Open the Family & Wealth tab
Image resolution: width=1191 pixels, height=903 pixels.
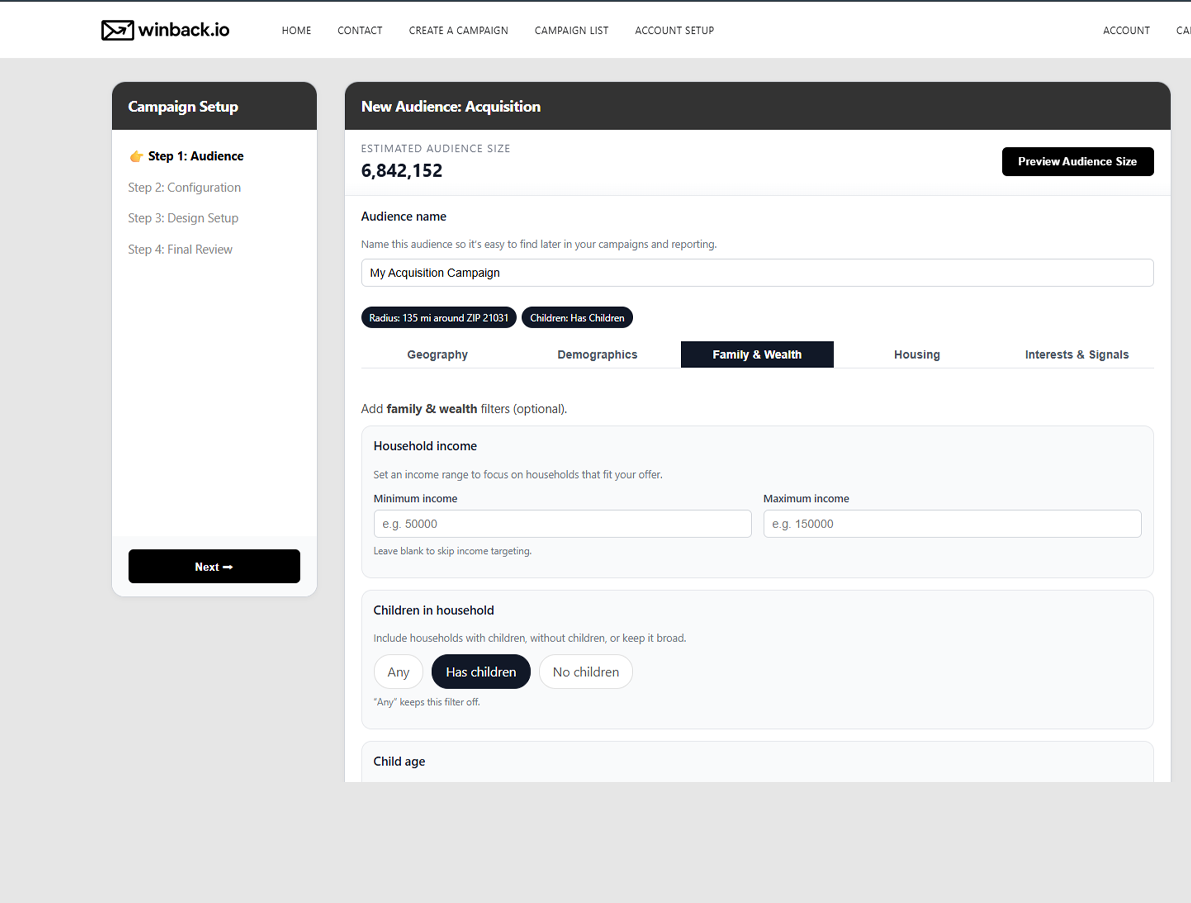tap(757, 354)
